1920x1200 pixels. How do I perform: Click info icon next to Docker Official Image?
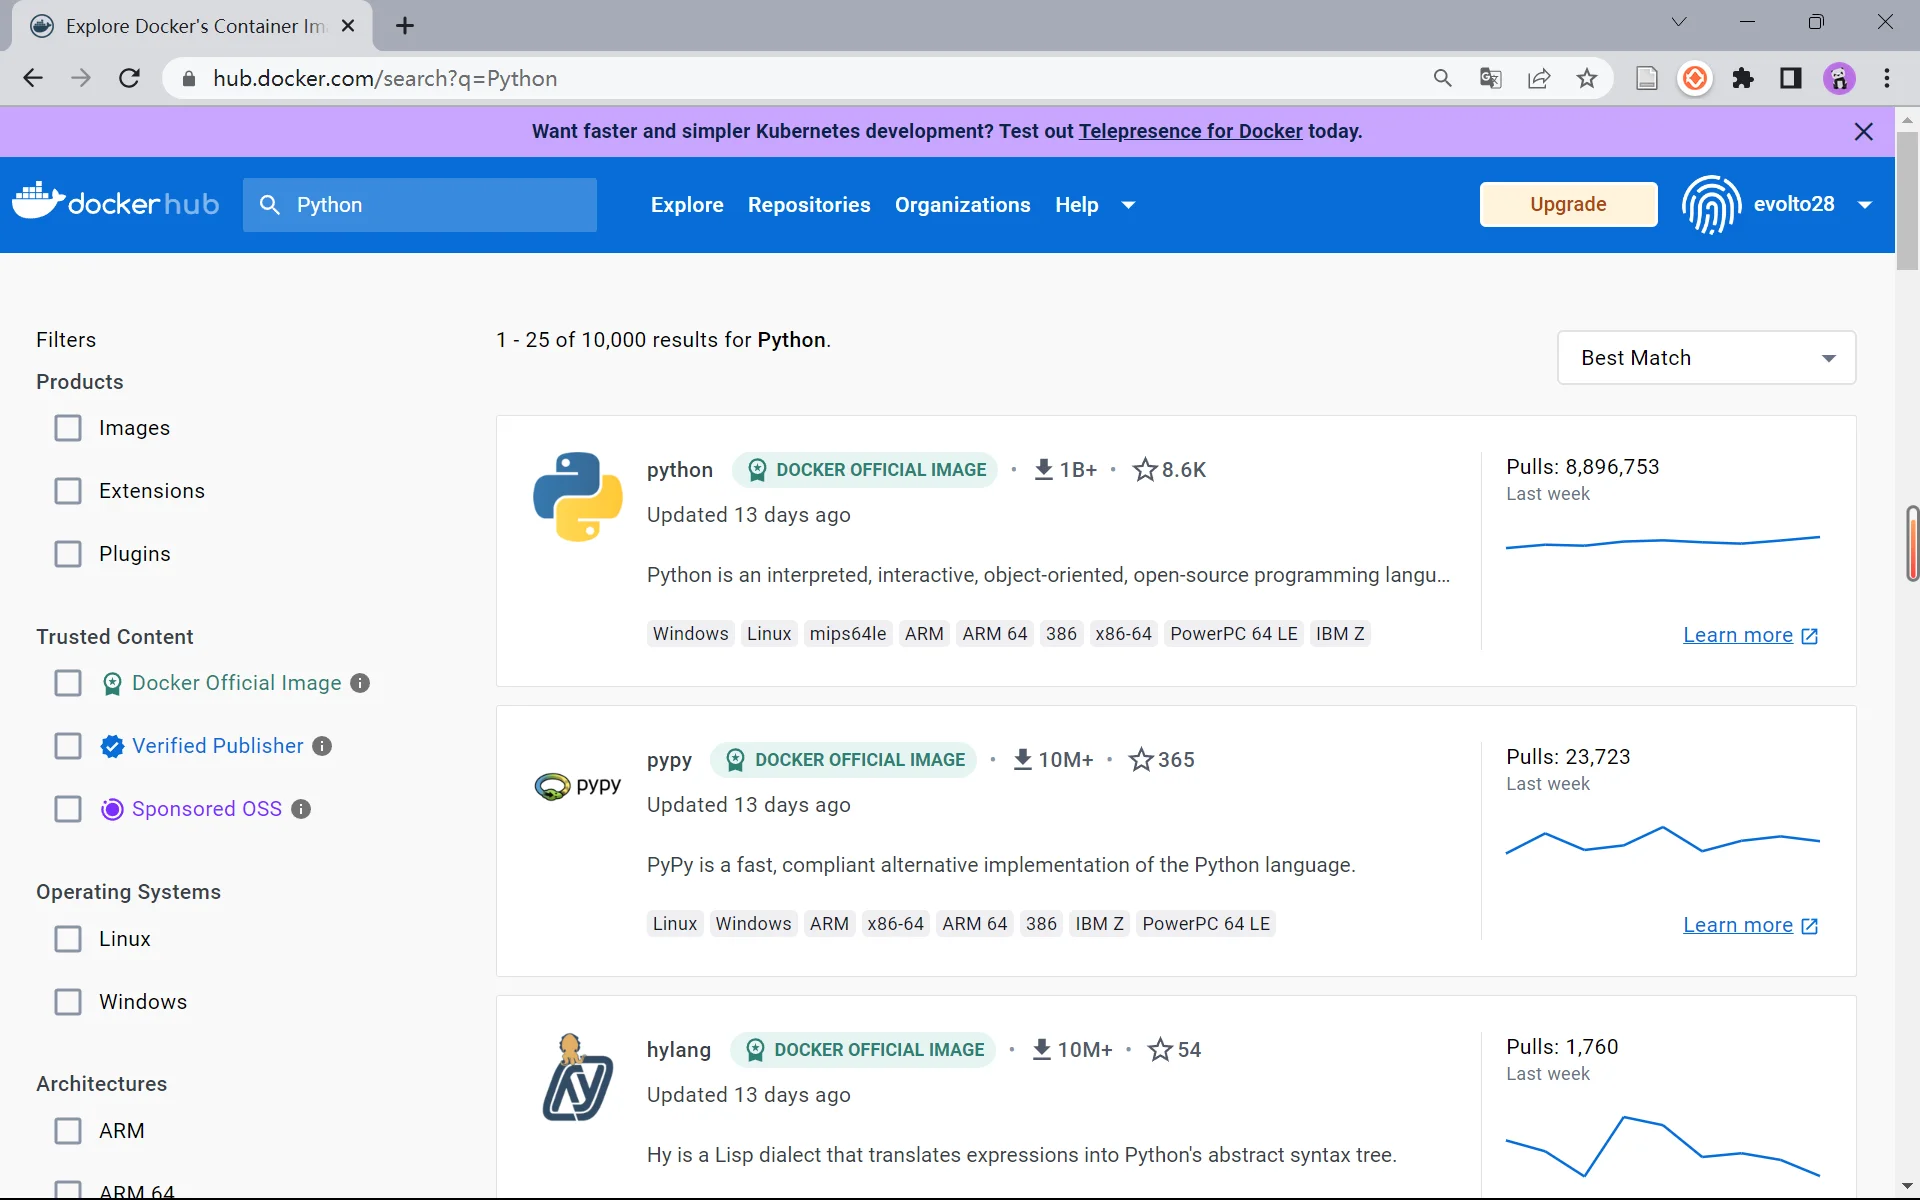(361, 683)
